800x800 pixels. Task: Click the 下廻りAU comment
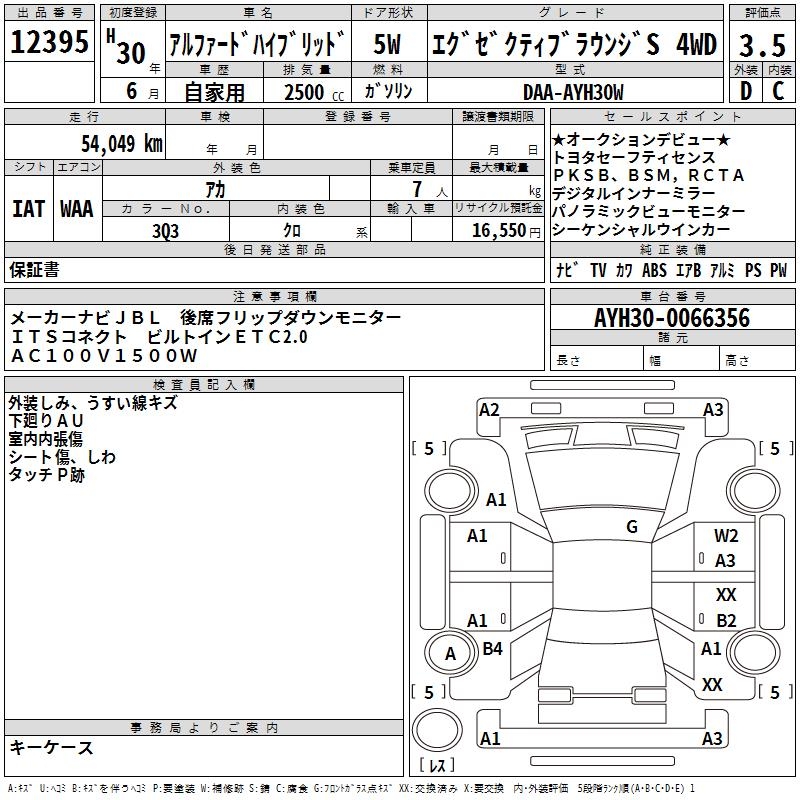coord(46,421)
